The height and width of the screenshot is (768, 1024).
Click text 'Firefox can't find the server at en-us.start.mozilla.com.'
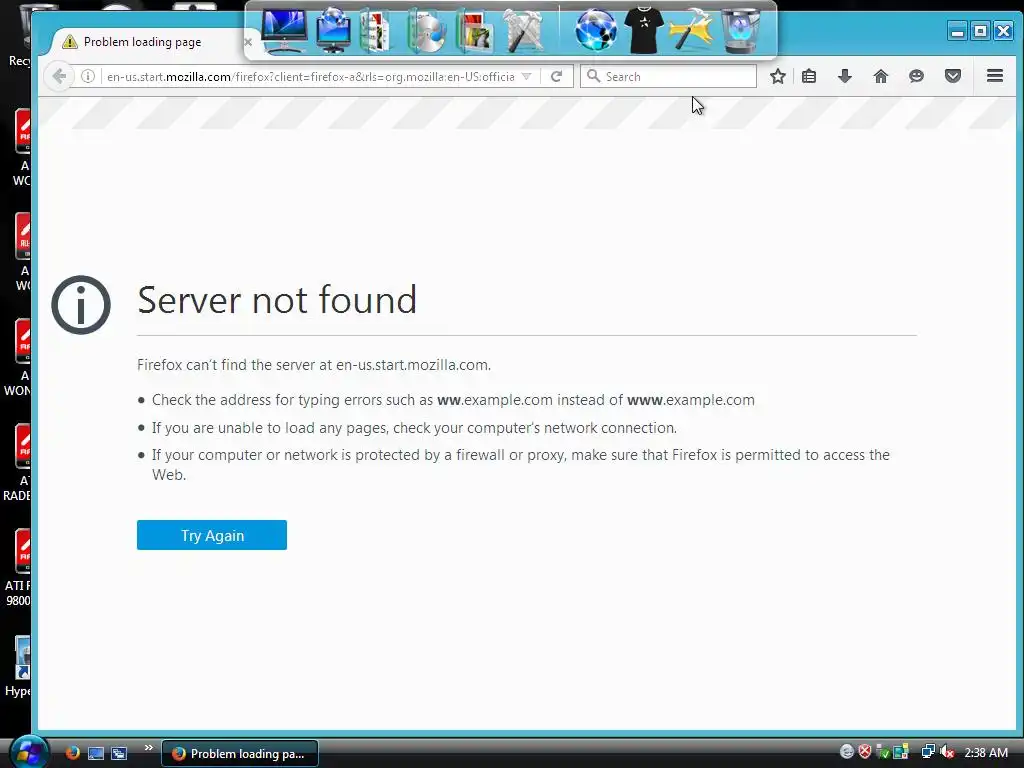tap(313, 364)
